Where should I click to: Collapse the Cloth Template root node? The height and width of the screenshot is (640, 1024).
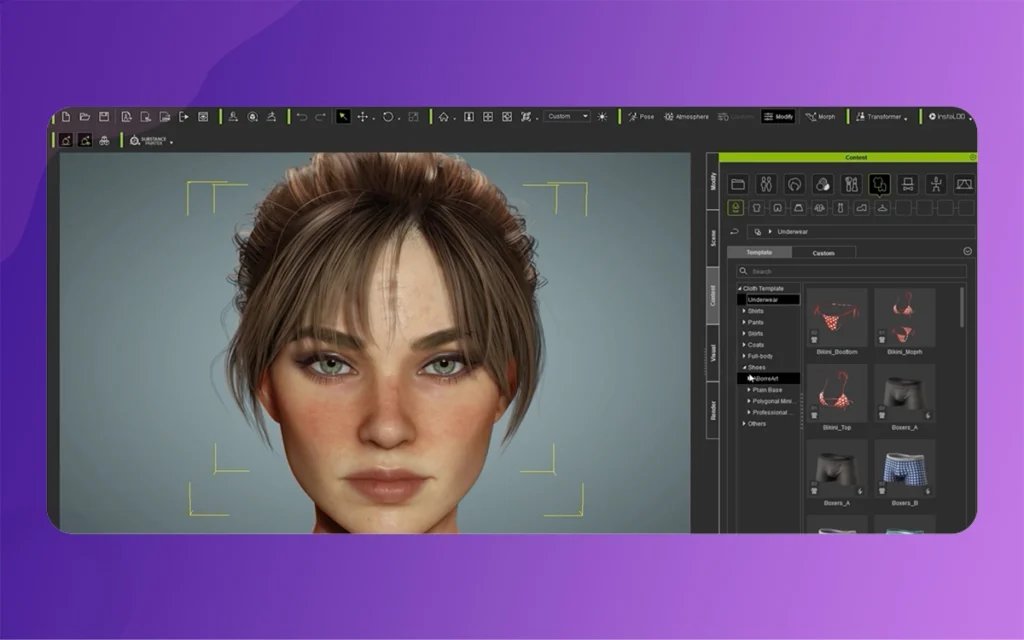coord(739,288)
